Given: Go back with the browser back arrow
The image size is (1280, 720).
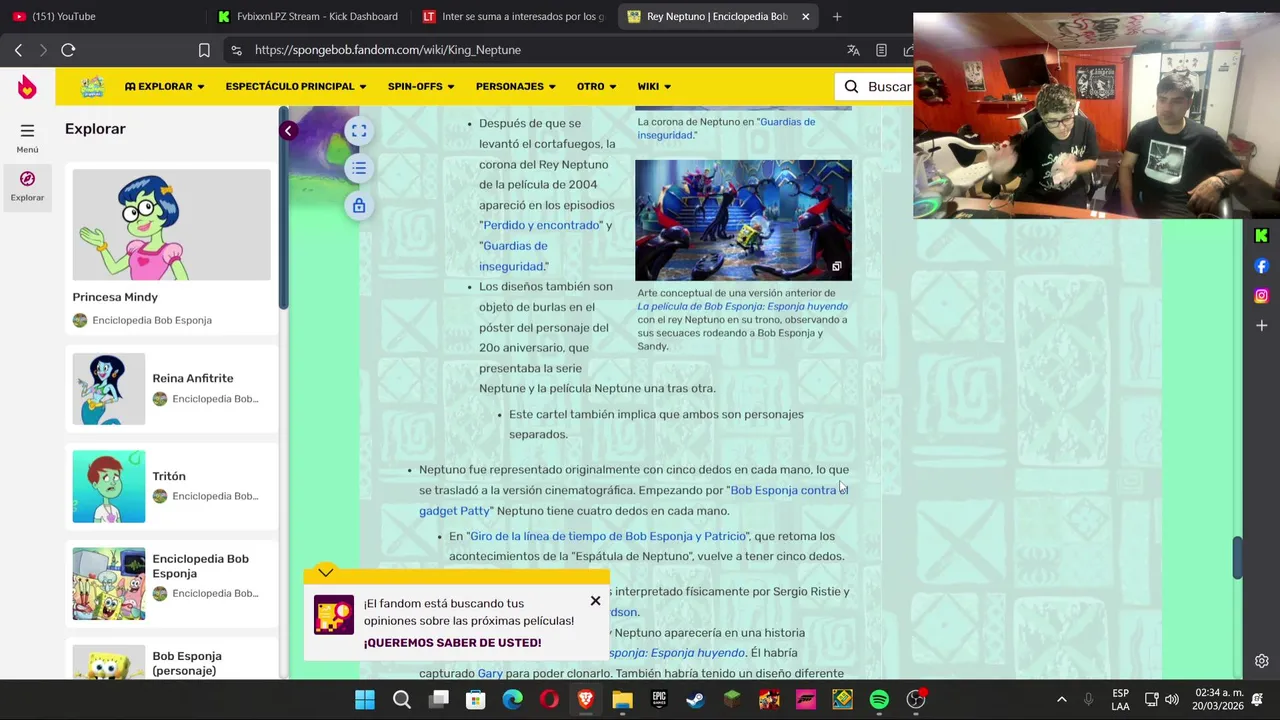Looking at the screenshot, I should (18, 50).
